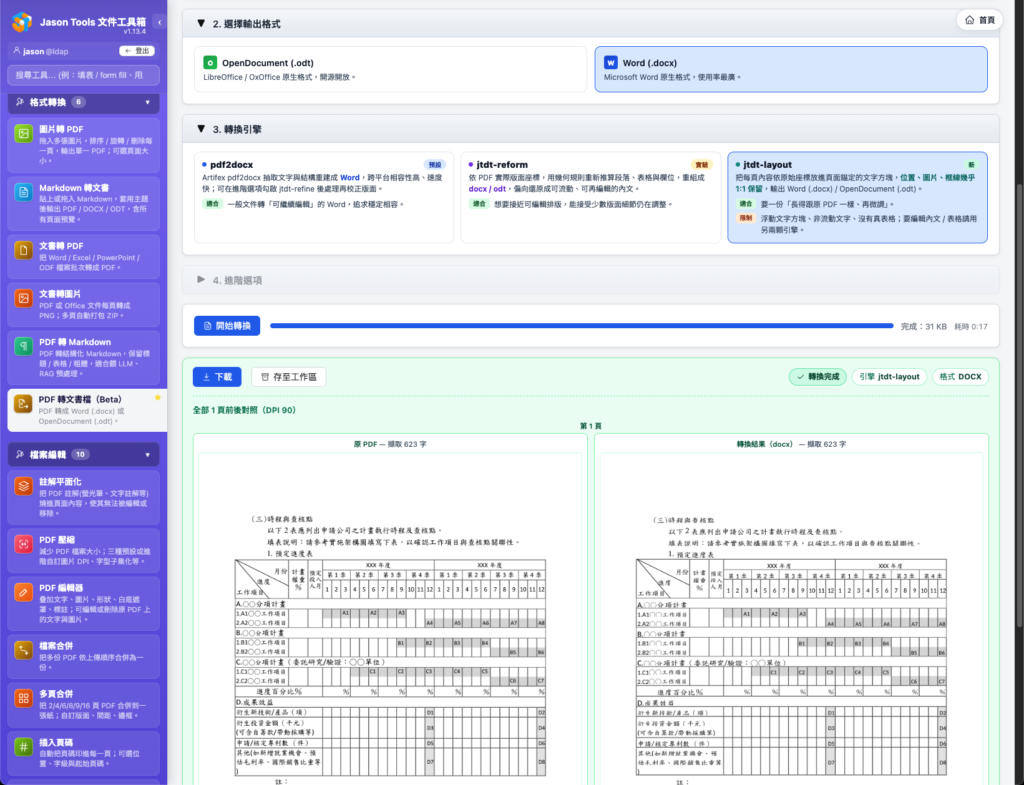Collapse section 2. 選擇輸出格式
This screenshot has width=1024, height=785.
pos(590,24)
